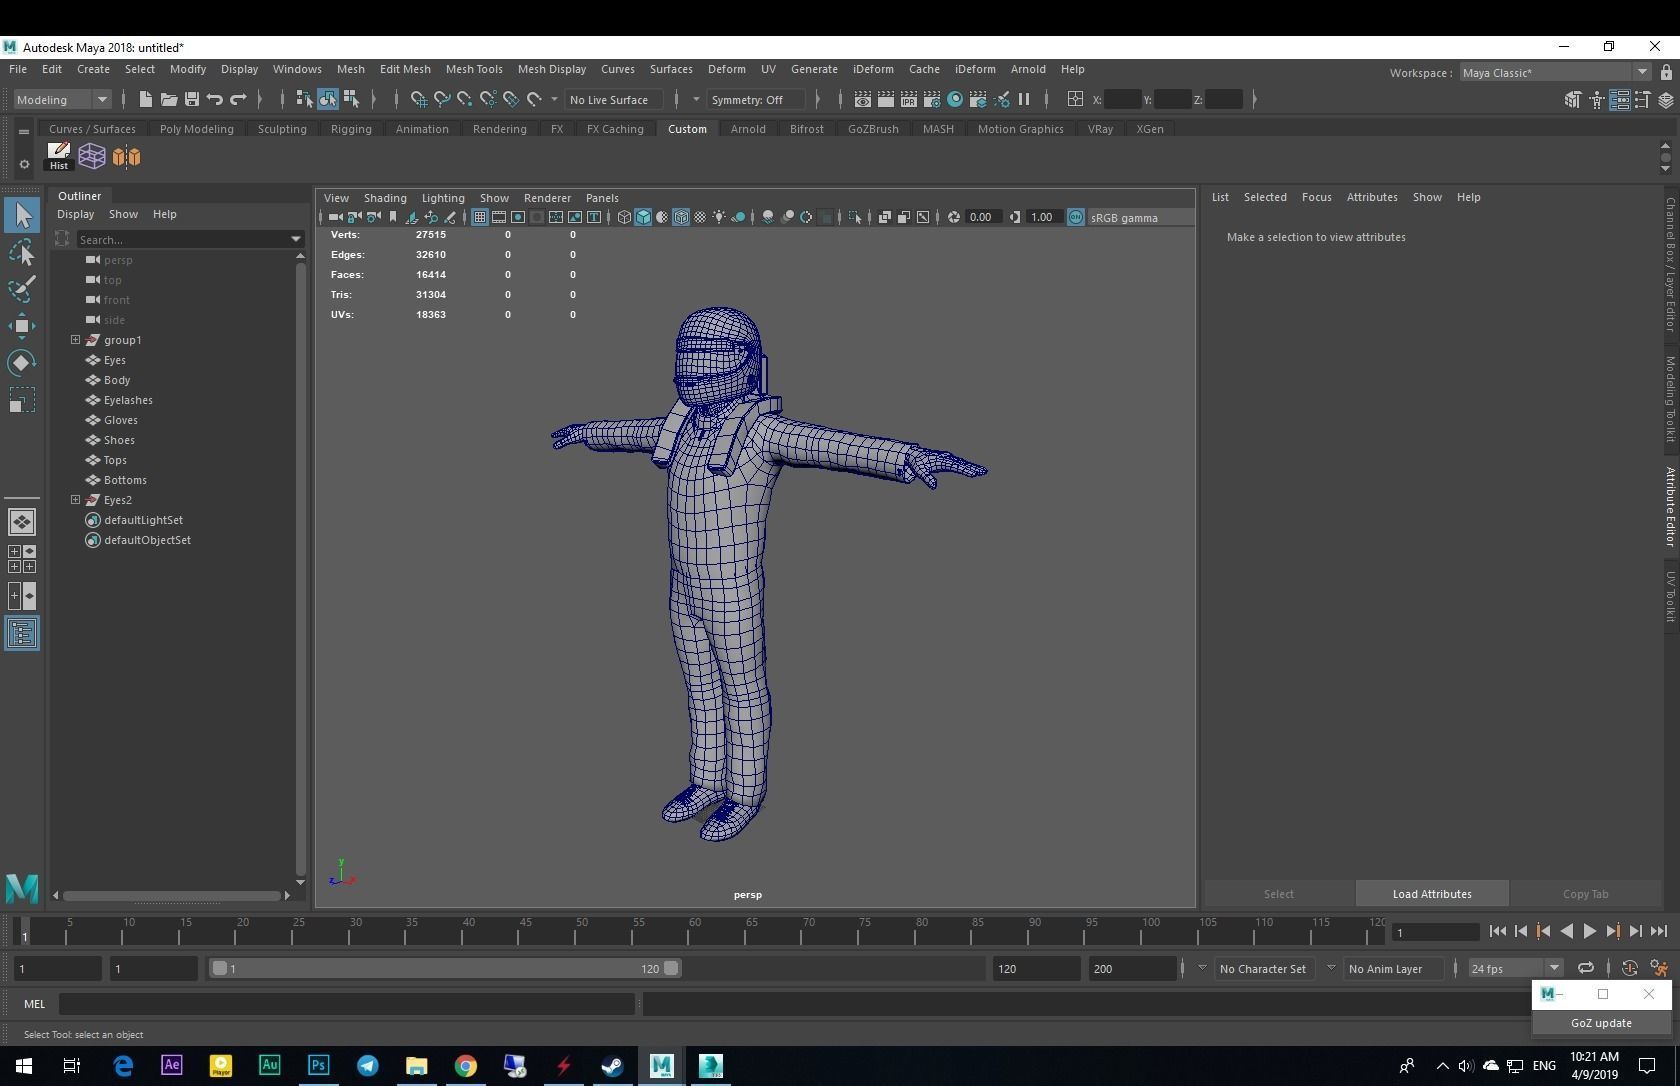
Task: Pick the Rotate tool in the toolbox
Action: tap(22, 363)
